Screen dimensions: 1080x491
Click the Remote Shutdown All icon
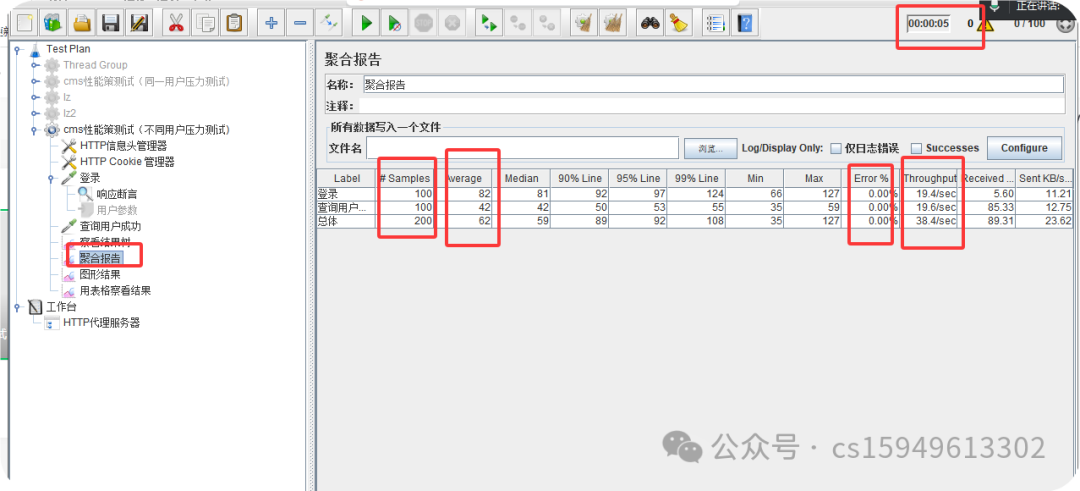547,23
